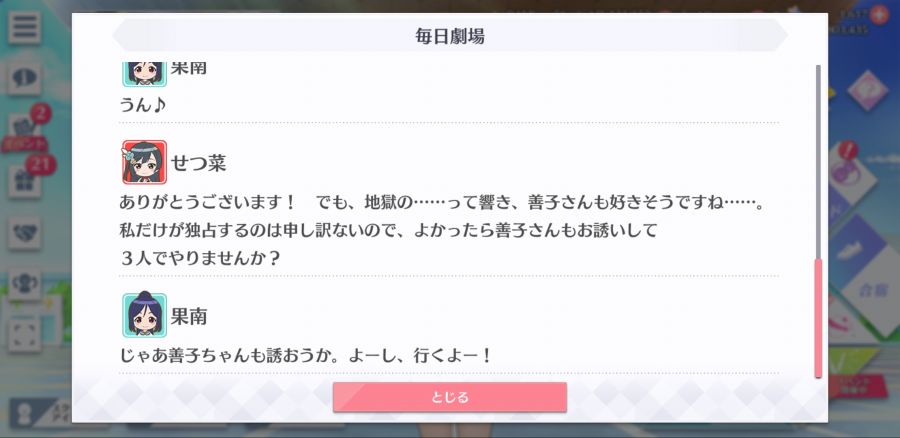Click the pink scrollbar thumb in the dialog
This screenshot has height=438, width=900.
[818, 317]
